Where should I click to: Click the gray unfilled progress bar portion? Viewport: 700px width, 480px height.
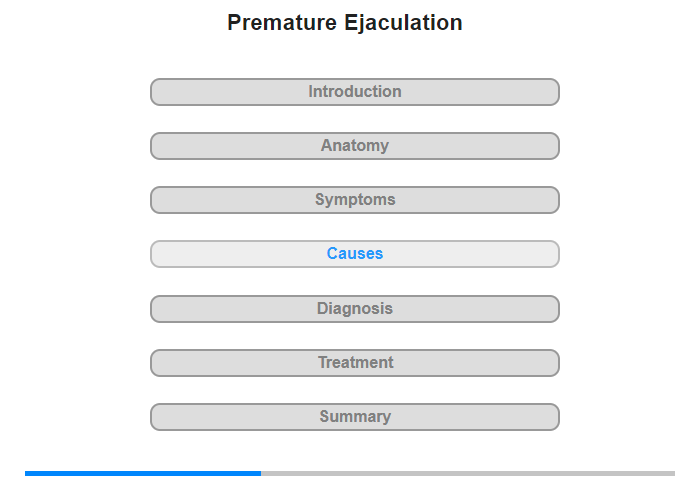pos(468,473)
